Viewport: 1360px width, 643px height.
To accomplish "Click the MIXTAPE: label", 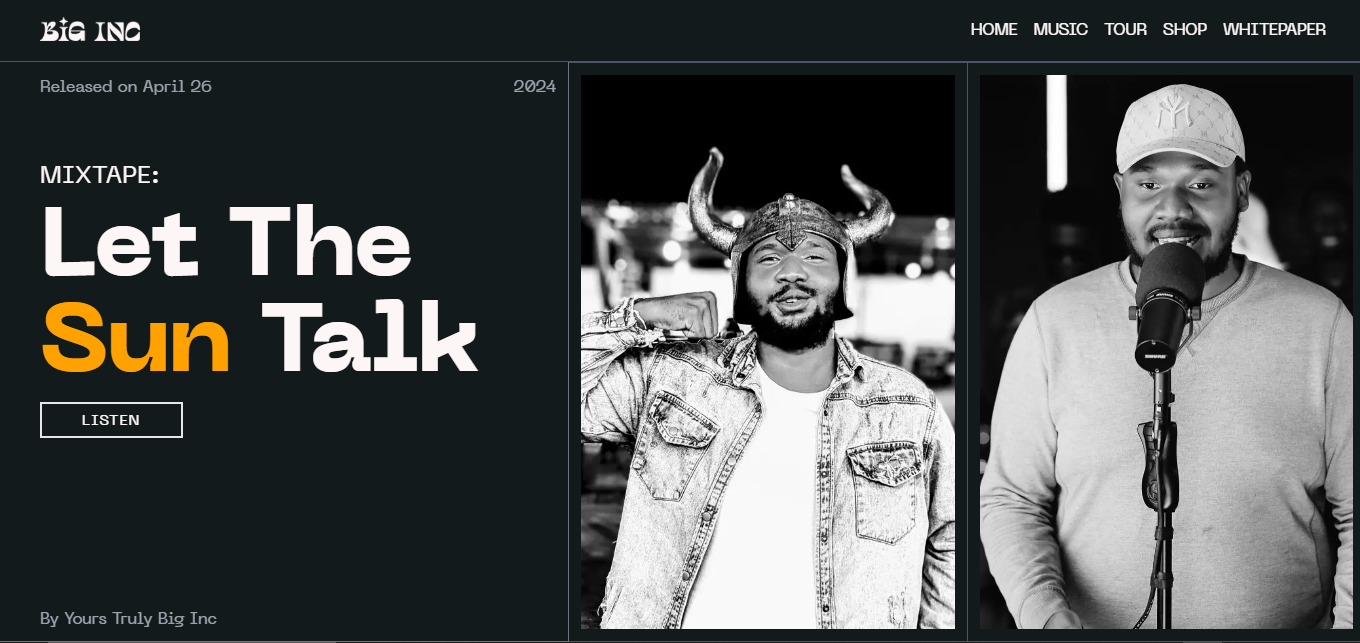I will click(100, 175).
